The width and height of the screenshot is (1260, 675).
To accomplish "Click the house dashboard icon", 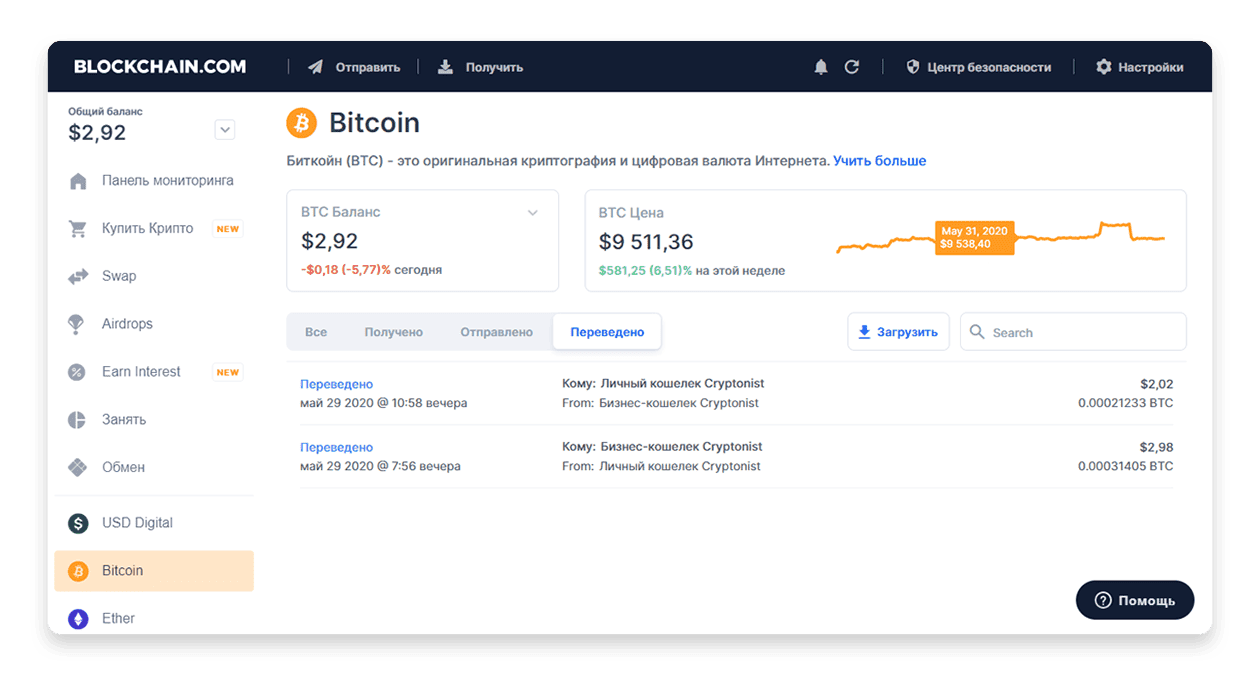I will click(78, 181).
